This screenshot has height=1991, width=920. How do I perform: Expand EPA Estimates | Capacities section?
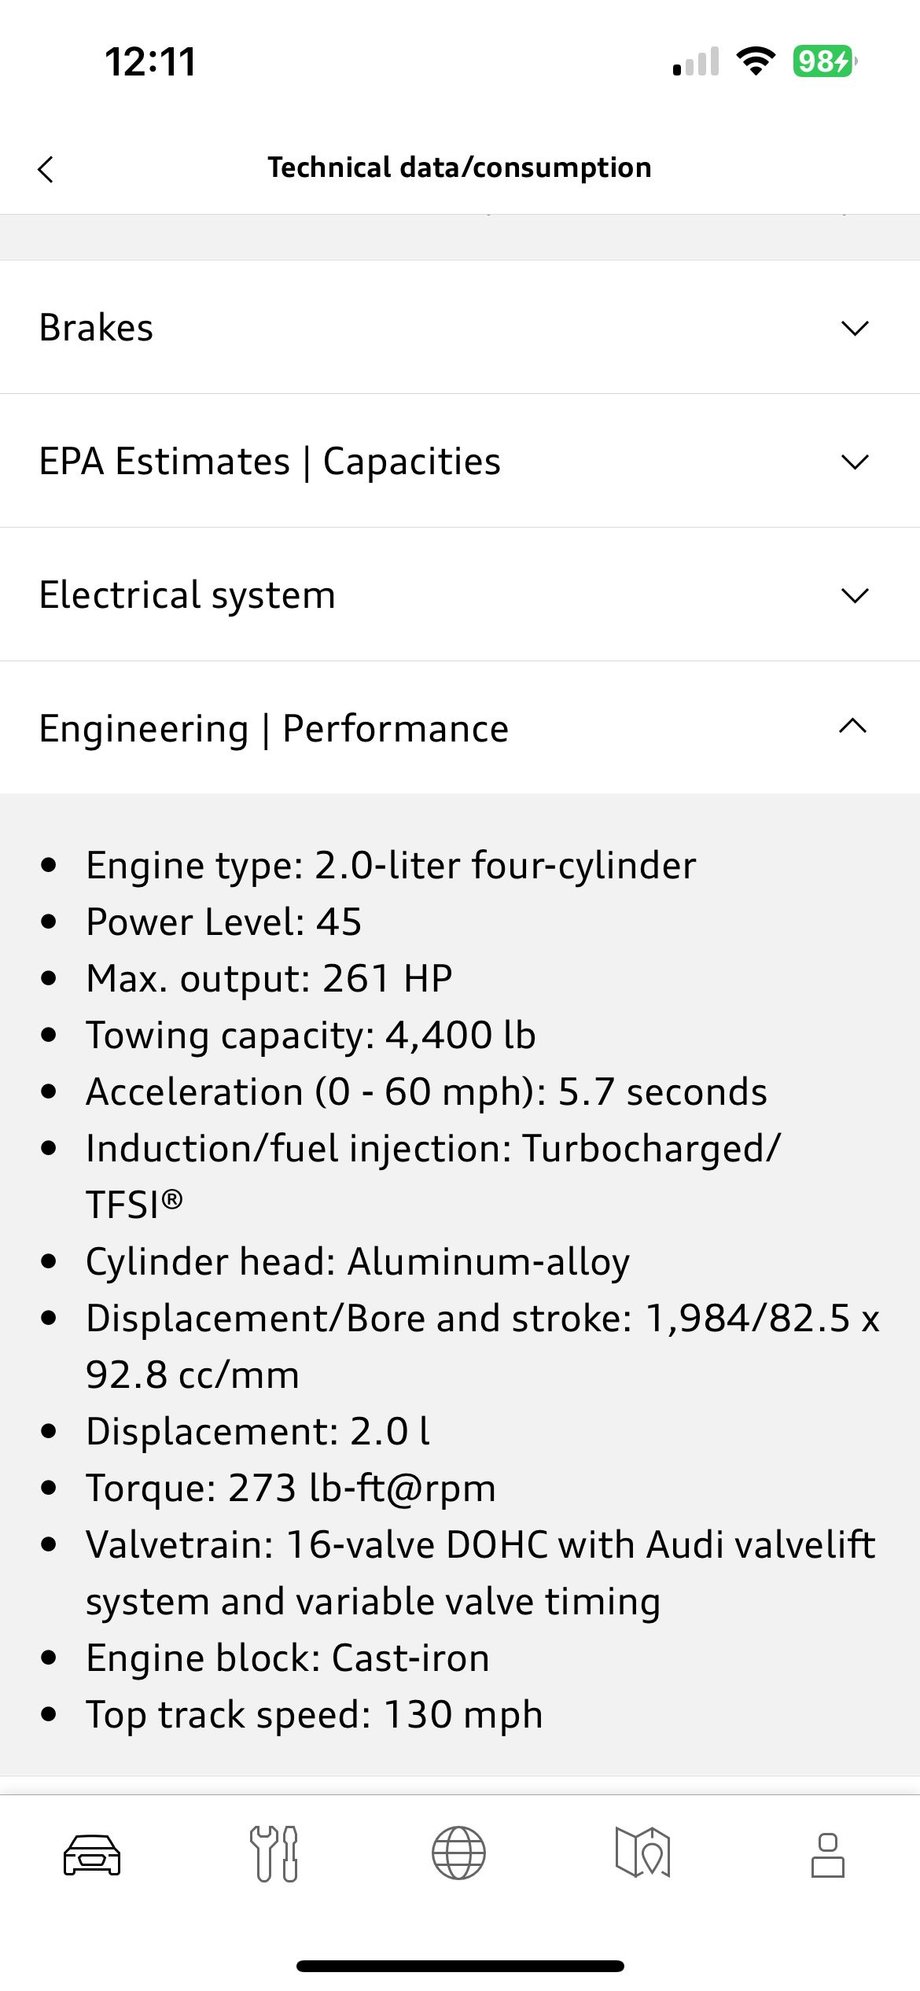pyautogui.click(x=460, y=461)
